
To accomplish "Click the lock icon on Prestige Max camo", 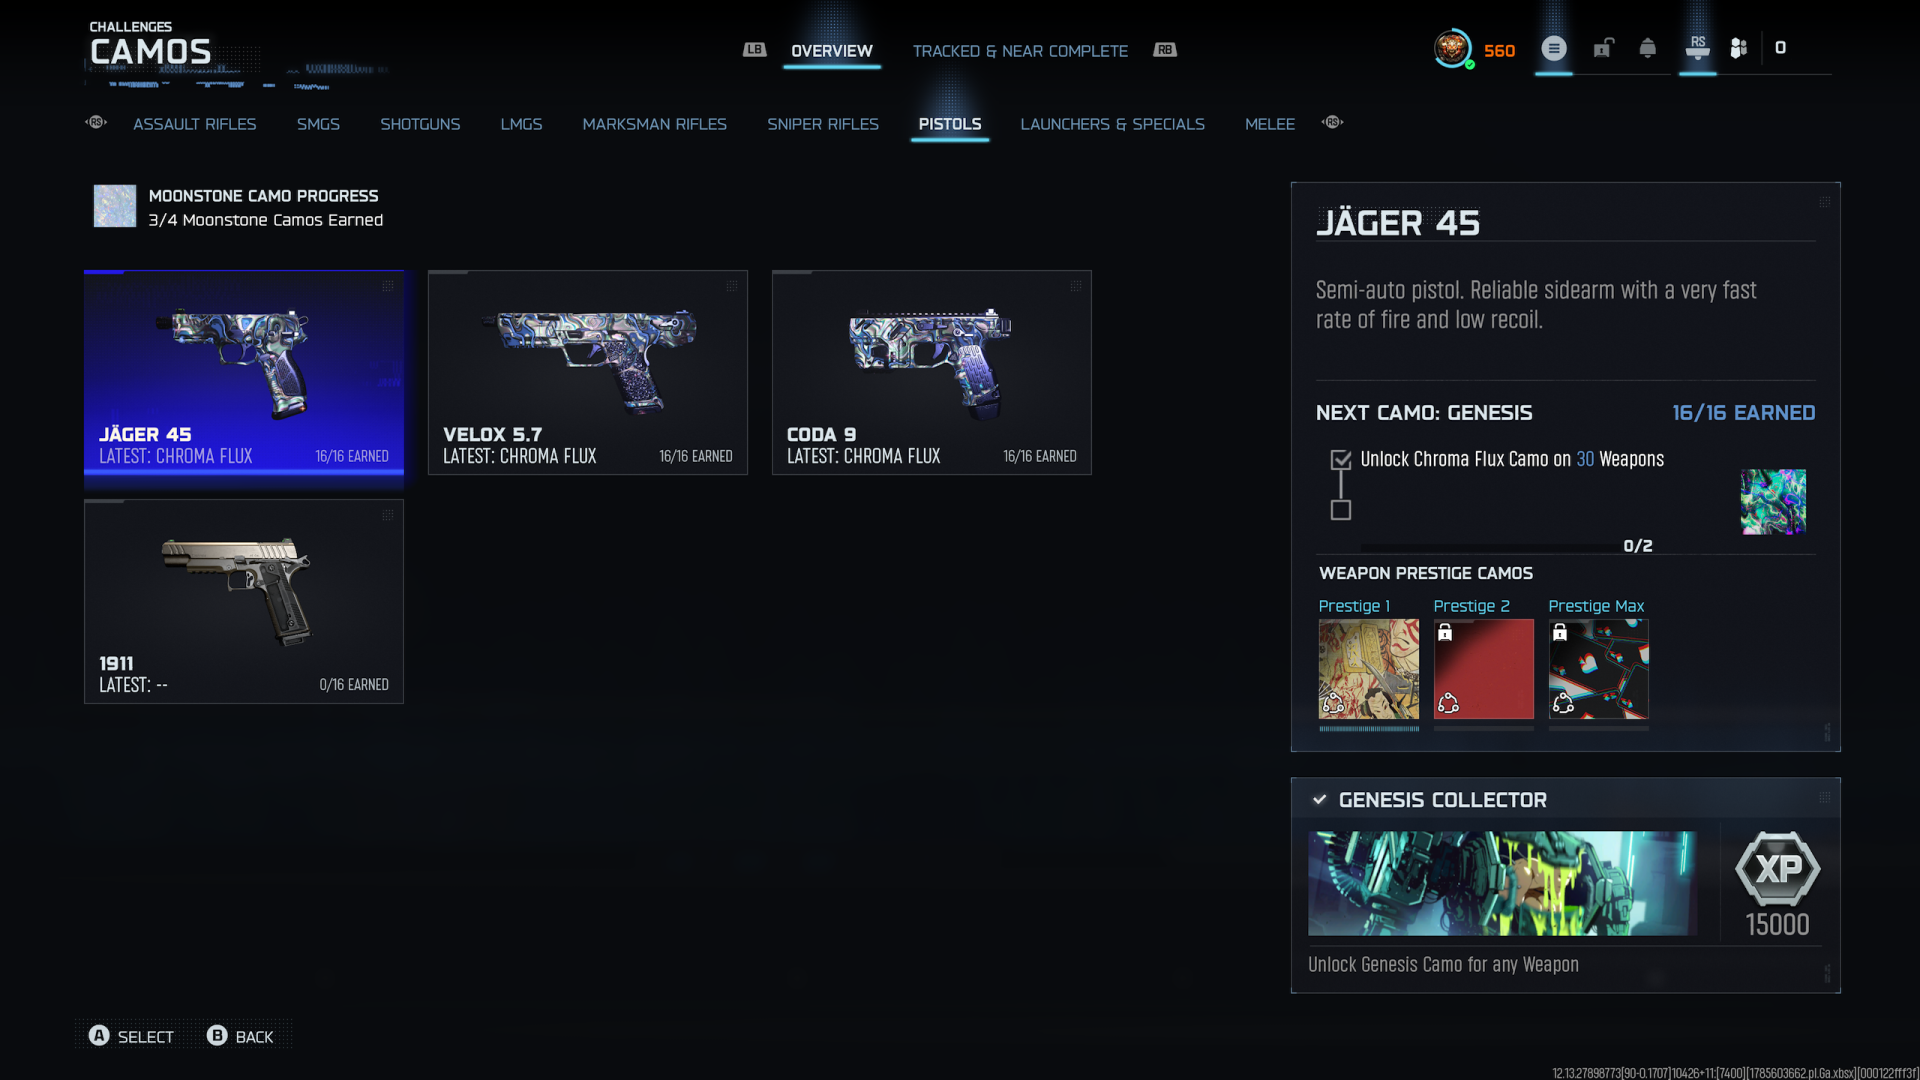I will tap(1560, 632).
